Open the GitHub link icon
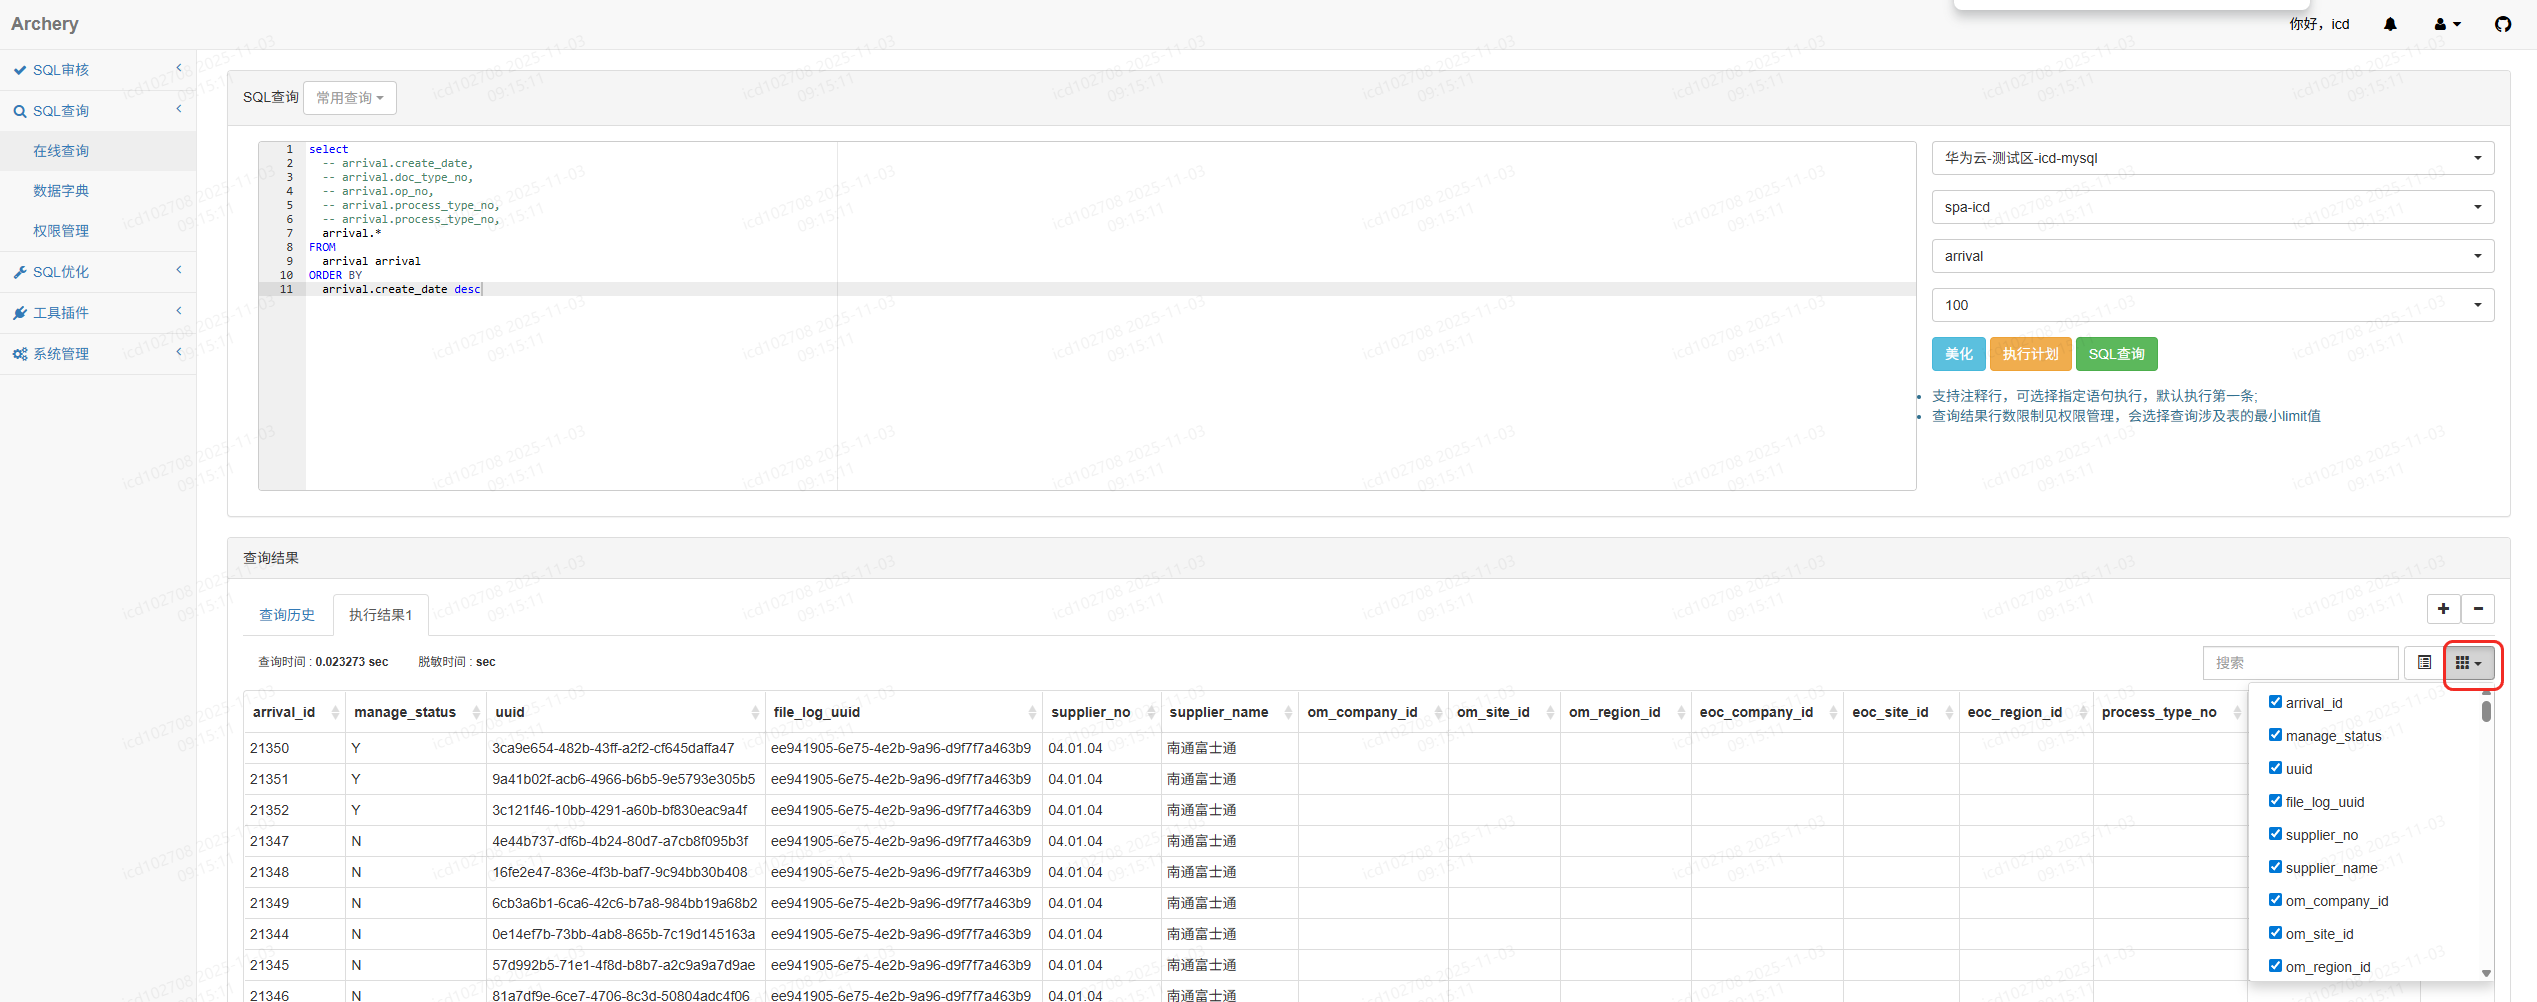Image resolution: width=2537 pixels, height=1002 pixels. coord(2503,24)
